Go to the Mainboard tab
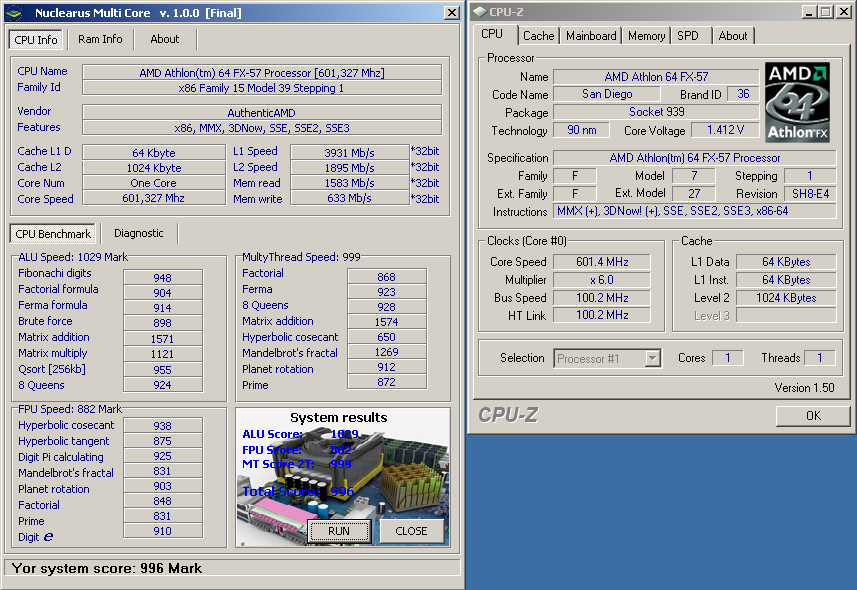The width and height of the screenshot is (857, 590). (x=591, y=36)
